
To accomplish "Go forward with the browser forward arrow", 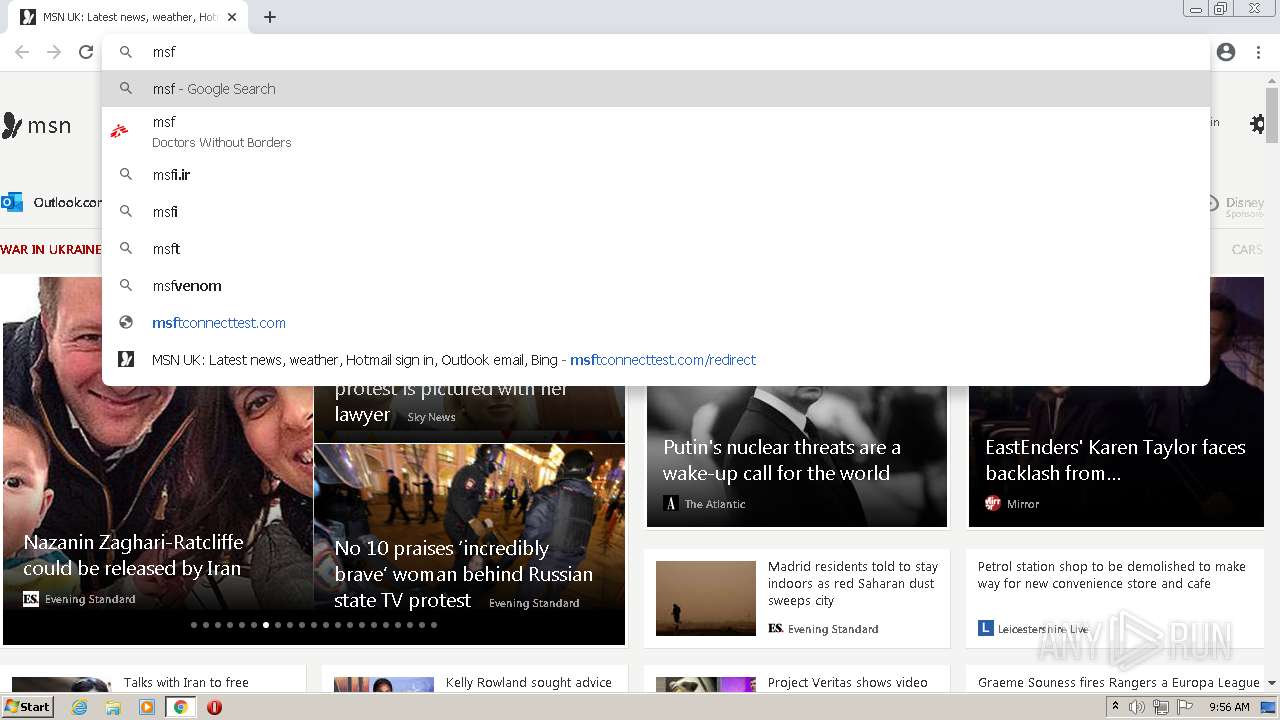I will [54, 52].
